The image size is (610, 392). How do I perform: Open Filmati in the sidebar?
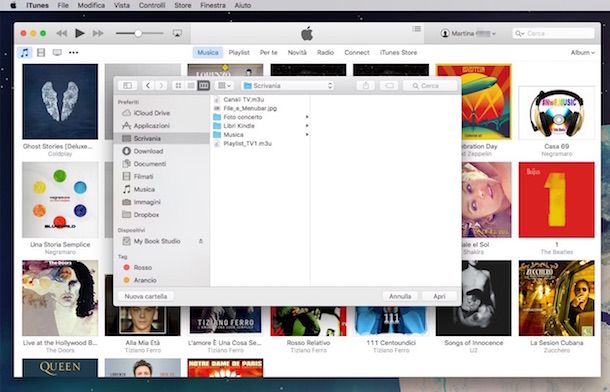[143, 177]
